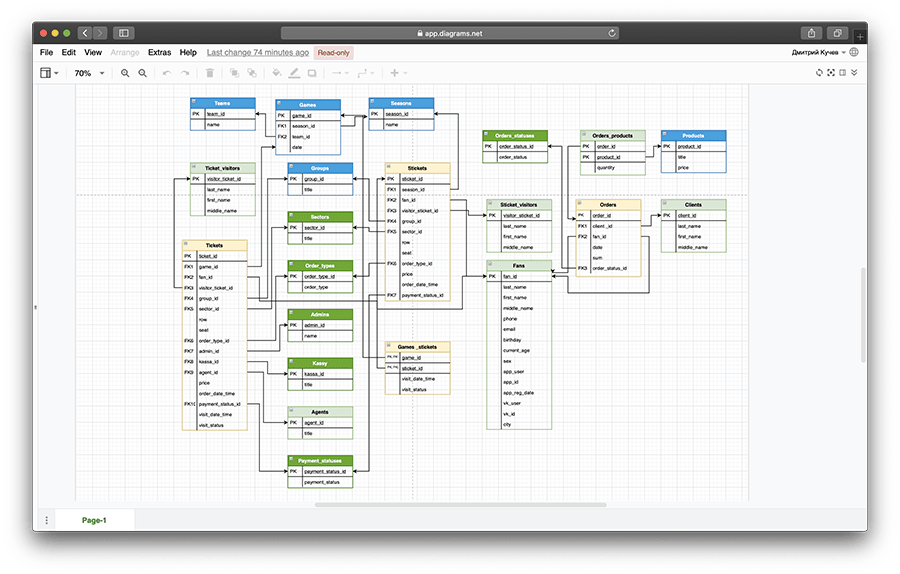Collapse the toolbar with the double chevron
This screenshot has height=574, width=900.
tap(854, 73)
